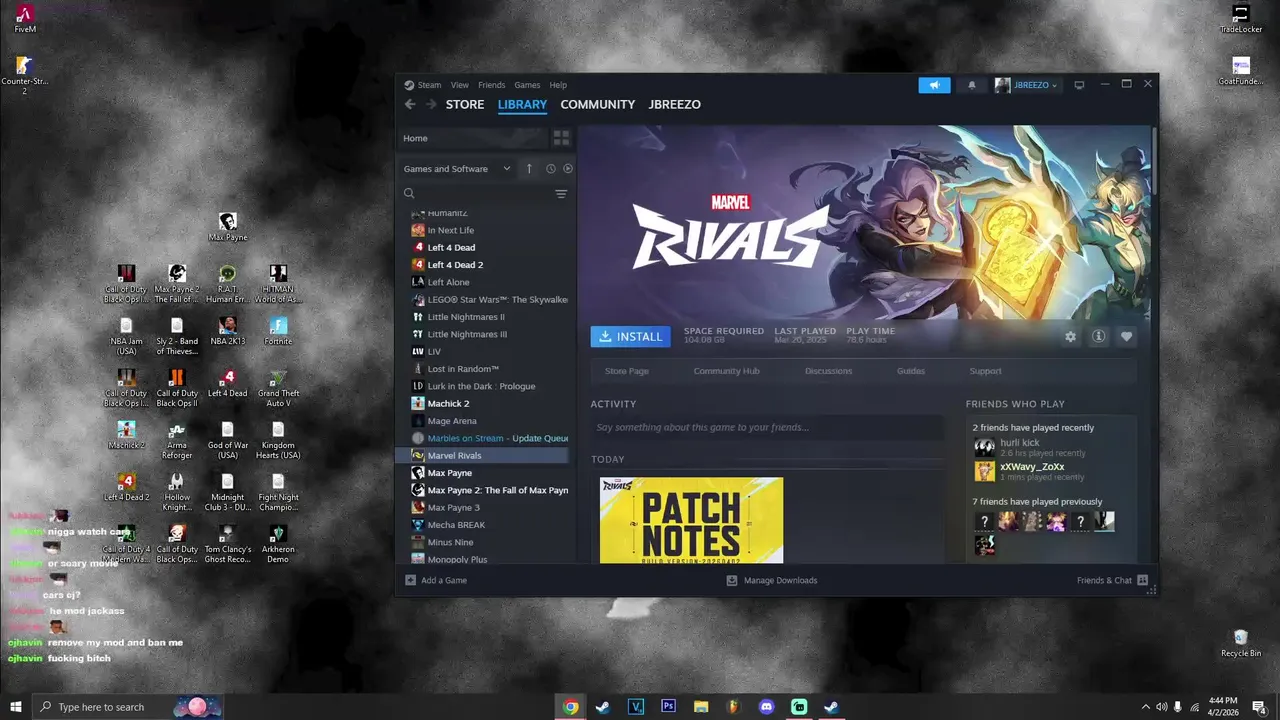Image resolution: width=1280 pixels, height=720 pixels.
Task: Add Marvel Rivals to favorites heart
Action: [1126, 337]
